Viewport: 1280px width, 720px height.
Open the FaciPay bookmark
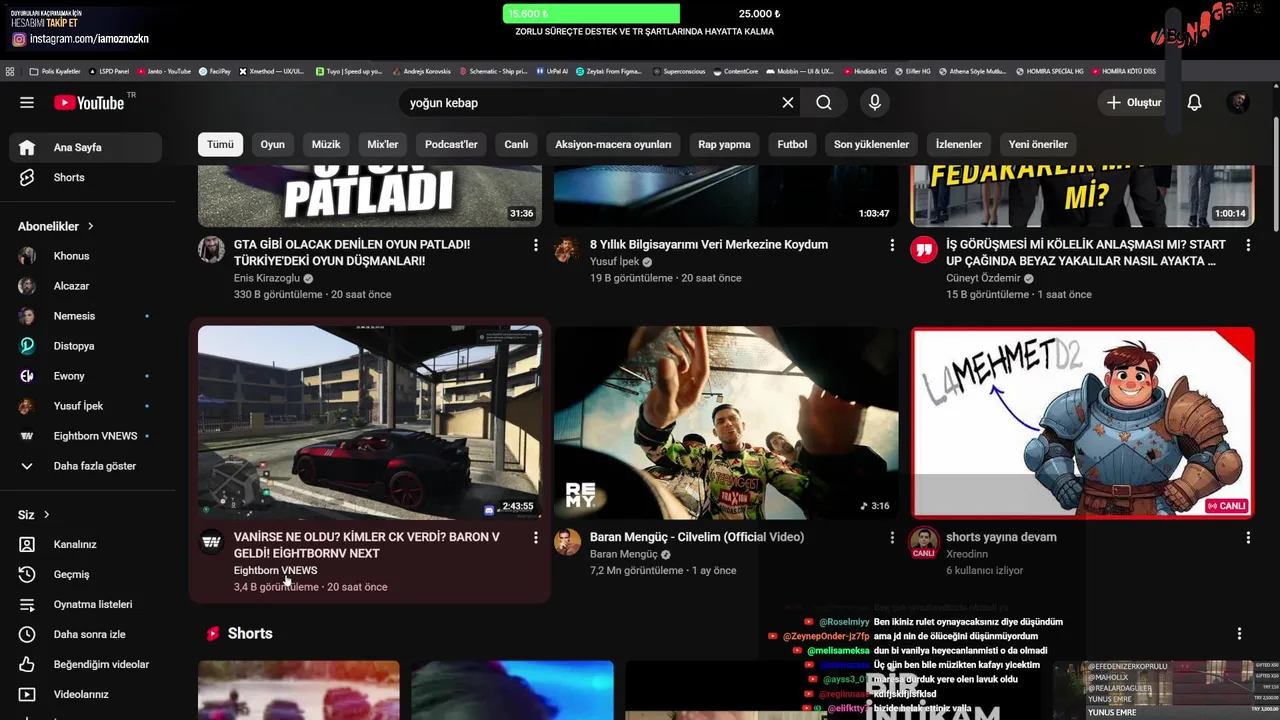[x=215, y=72]
